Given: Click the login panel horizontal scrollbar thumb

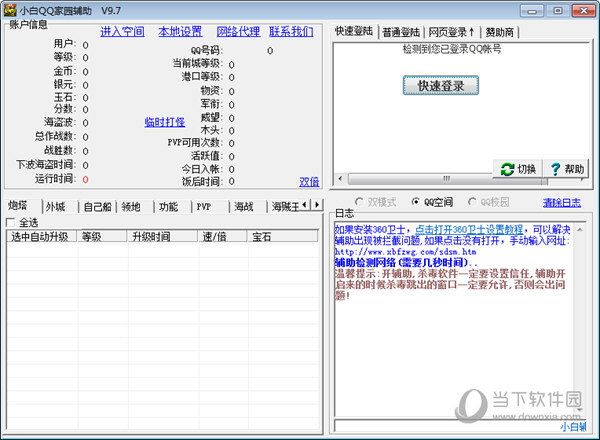Looking at the screenshot, I should tap(448, 179).
